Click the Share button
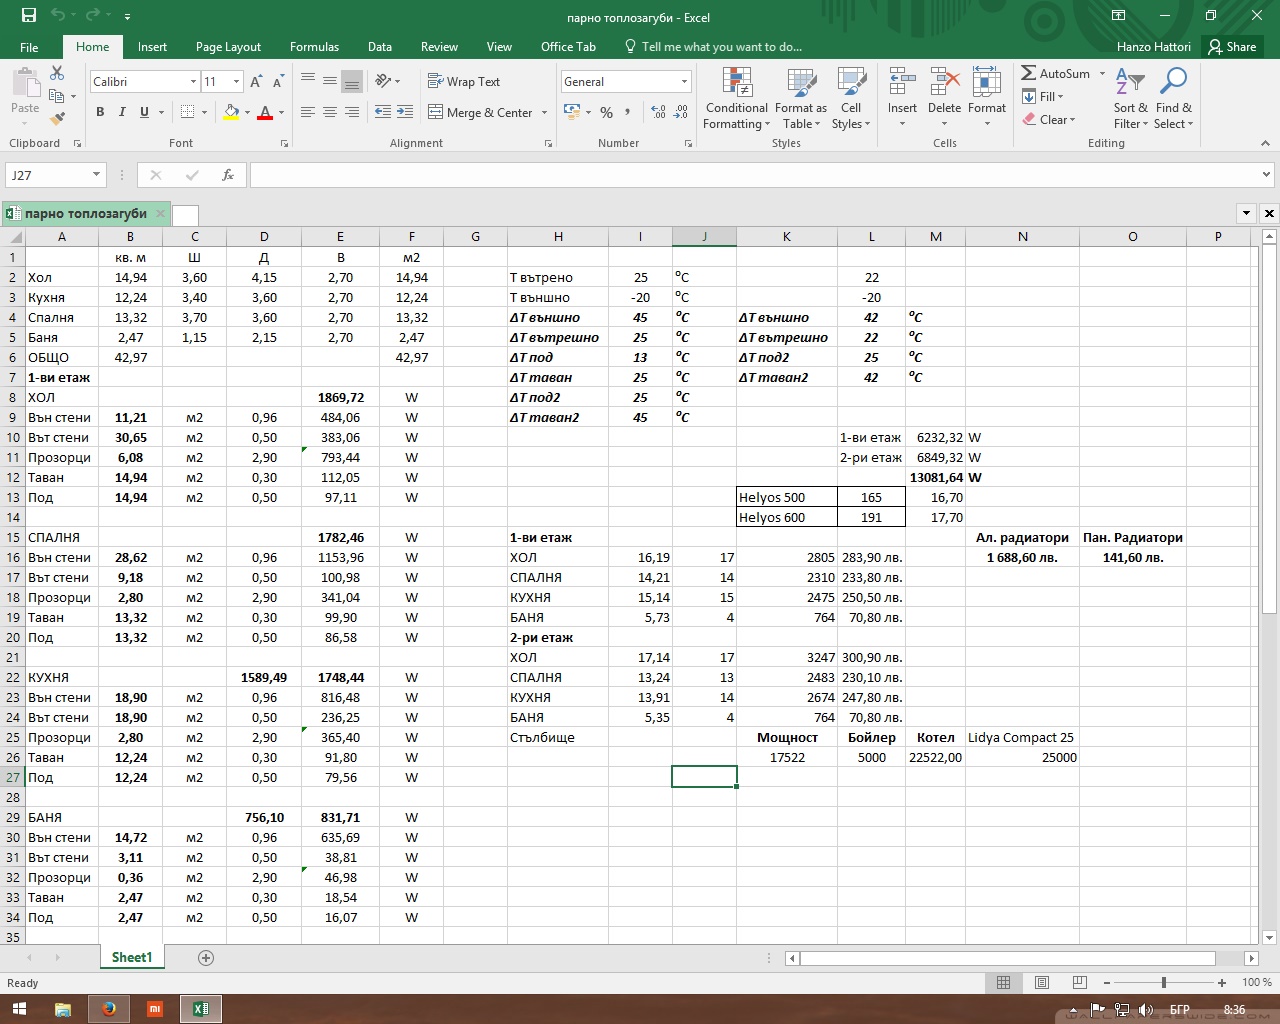This screenshot has width=1280, height=1024. (x=1231, y=47)
